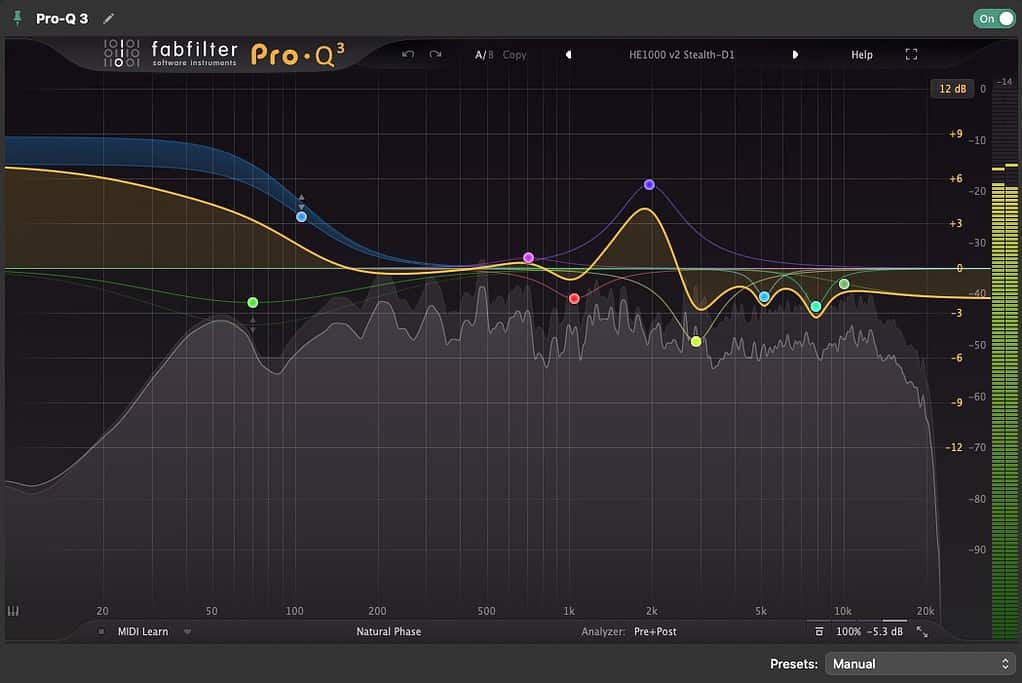The height and width of the screenshot is (683, 1022).
Task: Go to next preset with right arrow
Action: click(x=795, y=55)
